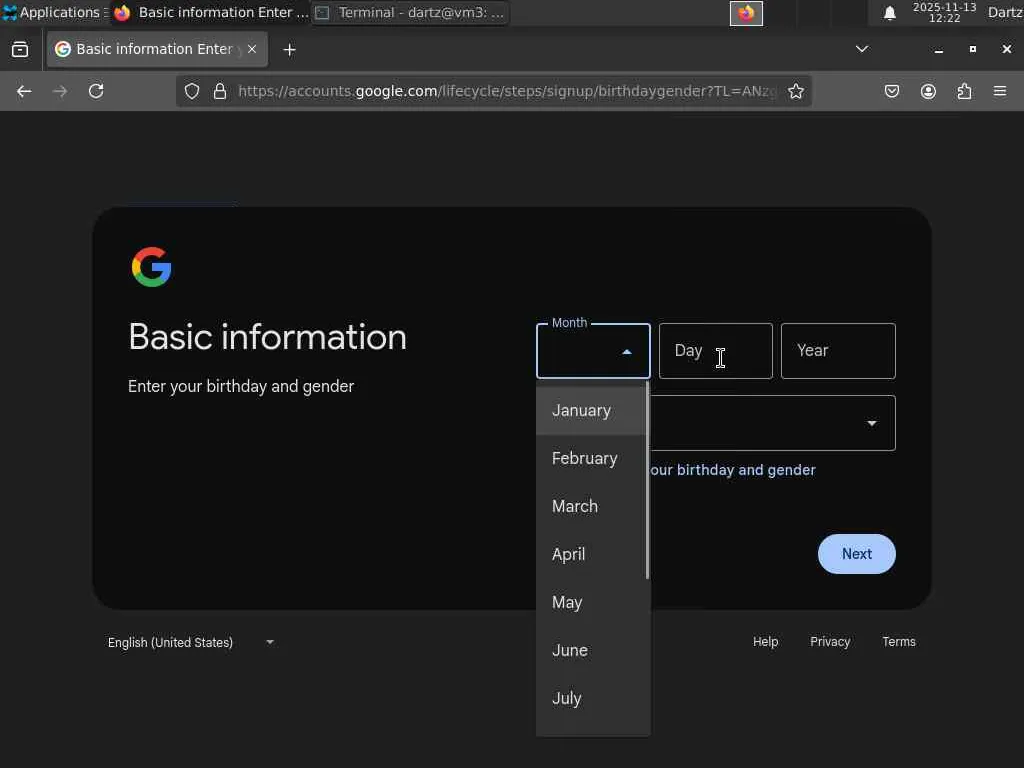View site security padlock info

[x=220, y=91]
